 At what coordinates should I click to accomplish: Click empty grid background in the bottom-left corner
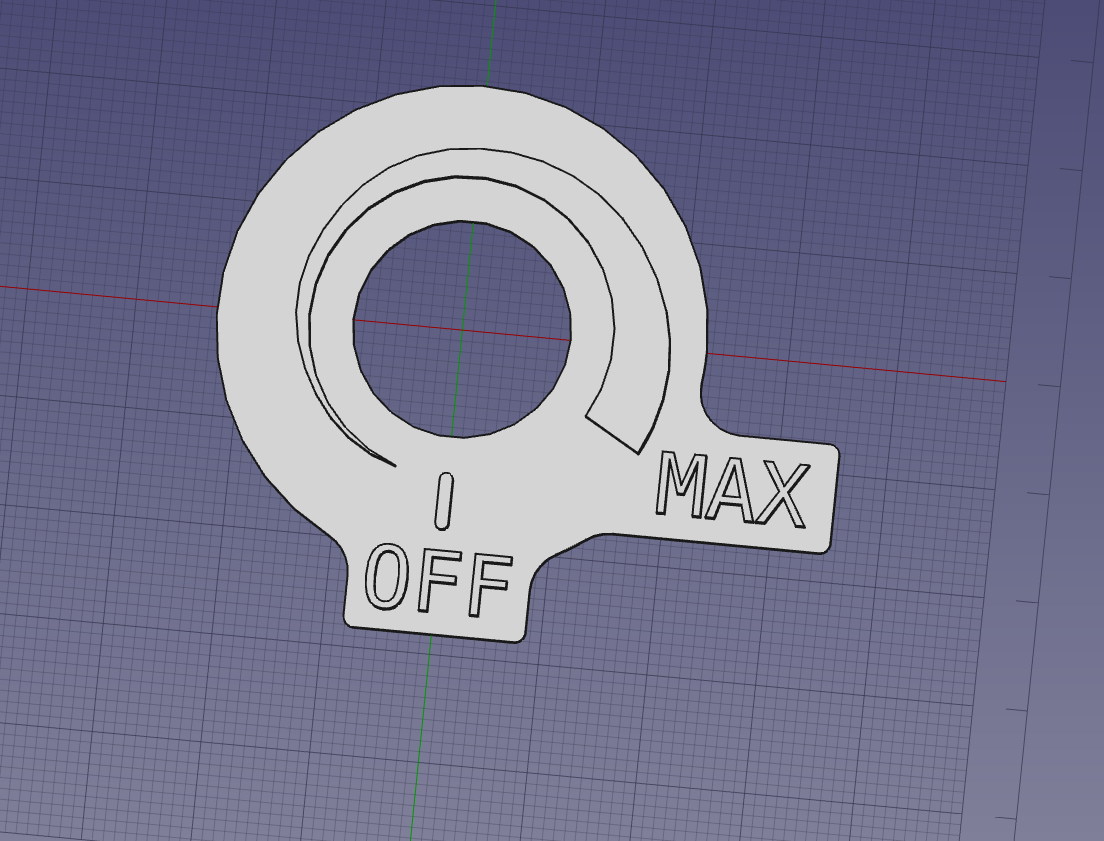pos(100,760)
